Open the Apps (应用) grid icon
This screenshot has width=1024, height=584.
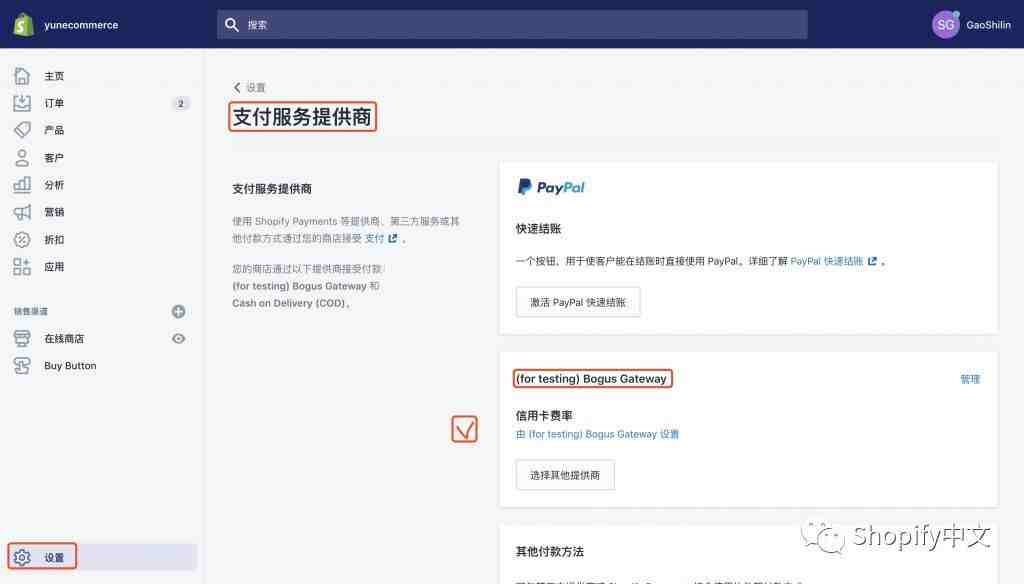(x=22, y=267)
